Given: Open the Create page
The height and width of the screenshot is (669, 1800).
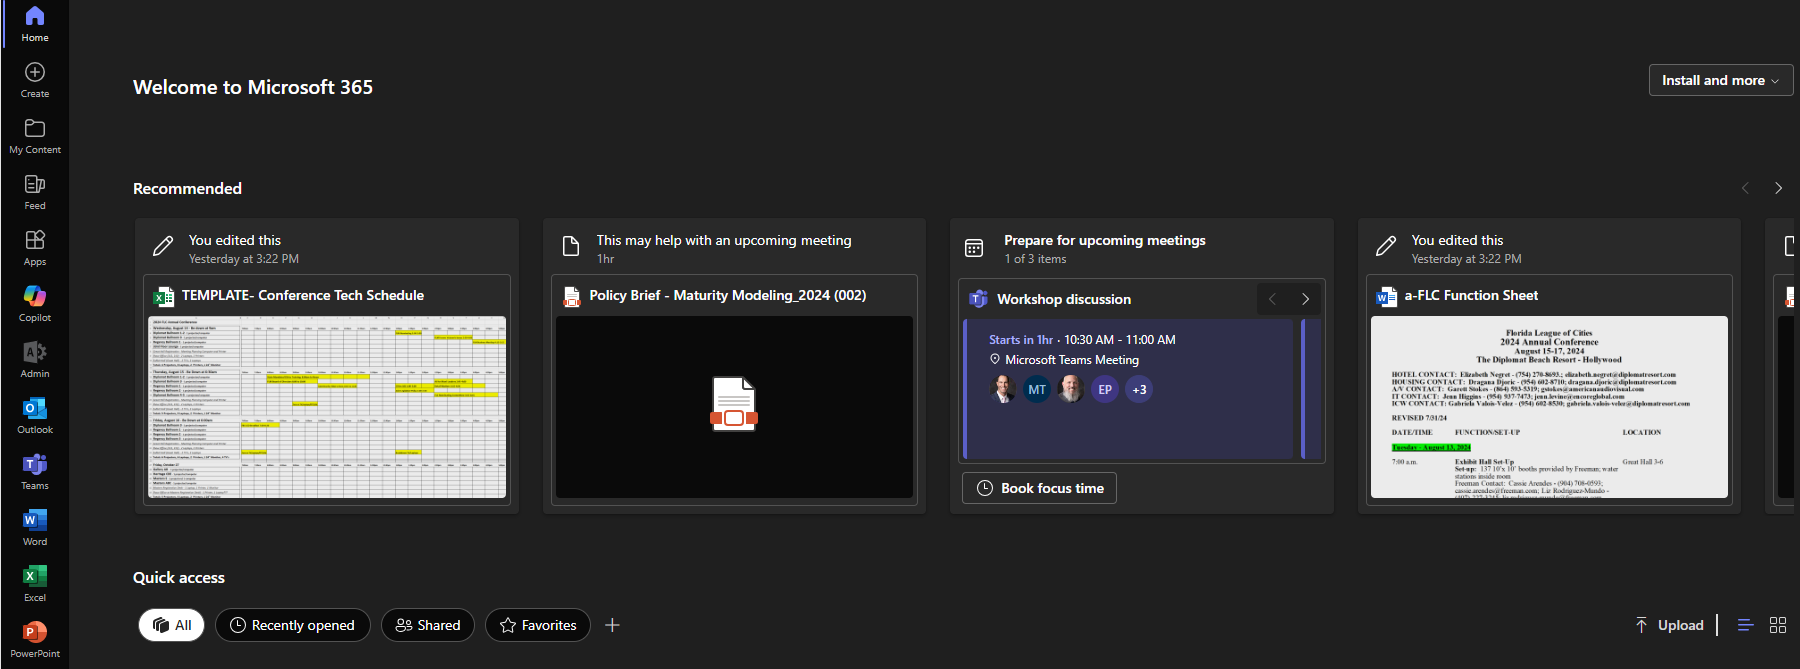Looking at the screenshot, I should coord(35,80).
